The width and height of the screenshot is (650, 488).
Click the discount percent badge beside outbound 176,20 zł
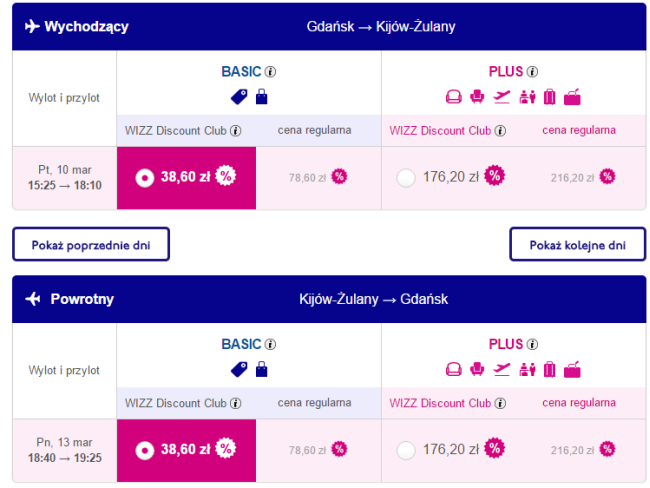coord(494,177)
